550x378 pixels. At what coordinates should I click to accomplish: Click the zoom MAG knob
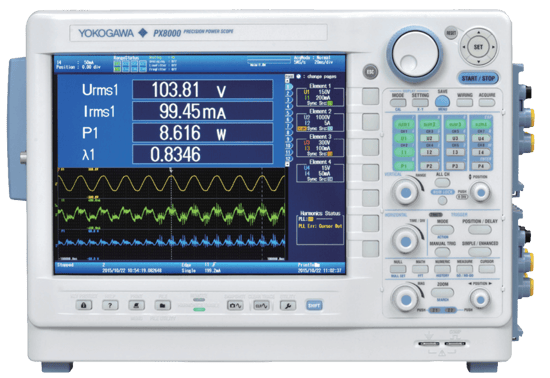[x=406, y=300]
